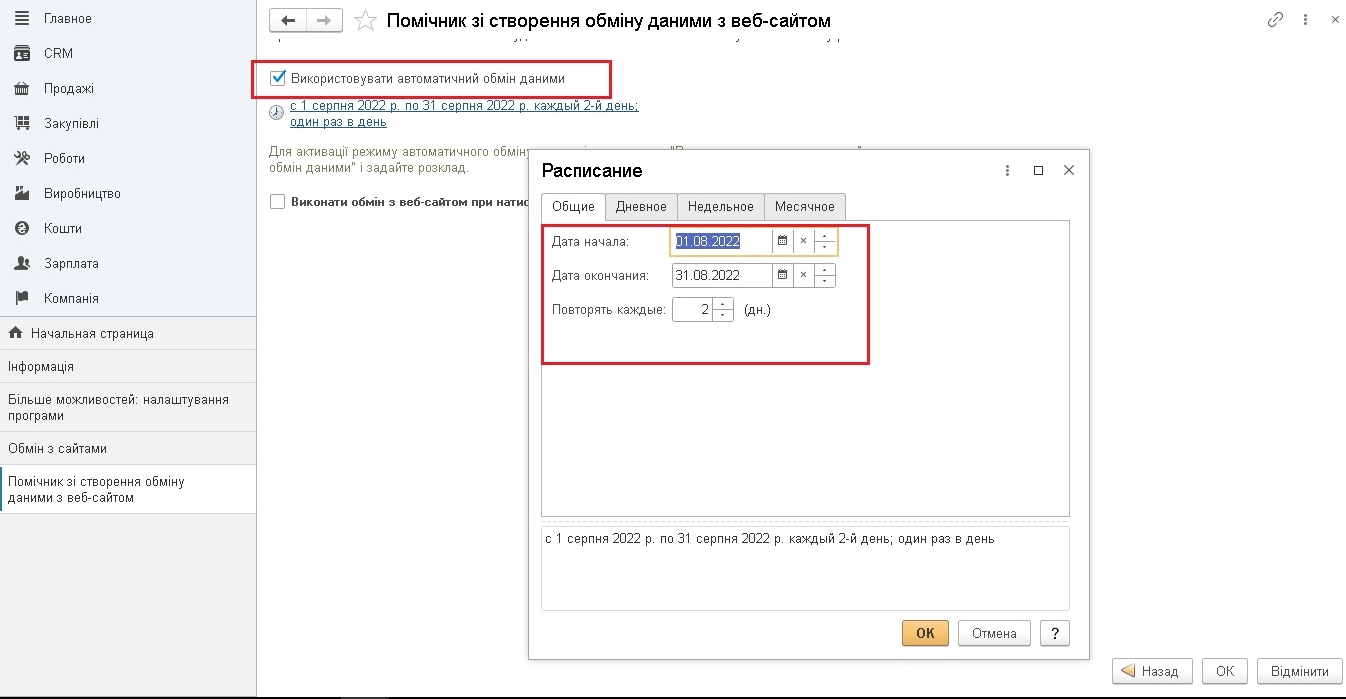Image resolution: width=1346 pixels, height=699 pixels.
Task: Open the Расписание dialog kebab menu
Action: (x=1008, y=171)
